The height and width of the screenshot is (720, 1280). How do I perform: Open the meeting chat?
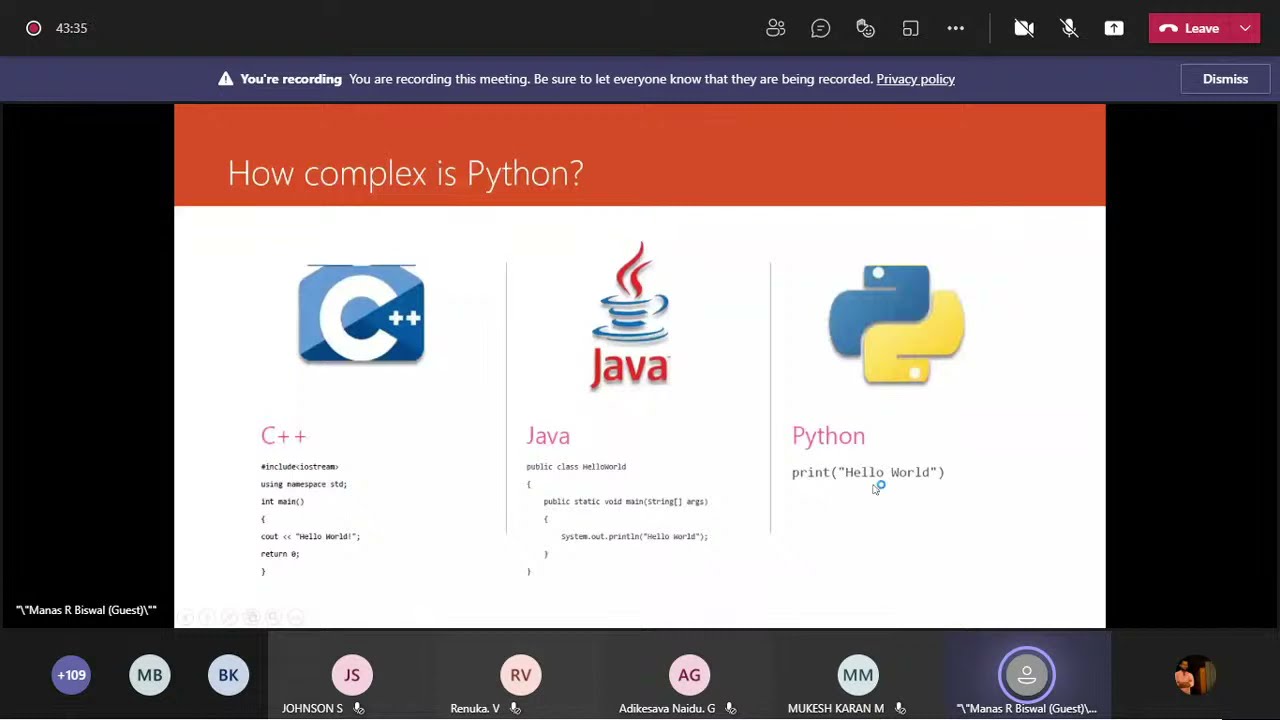(x=821, y=28)
